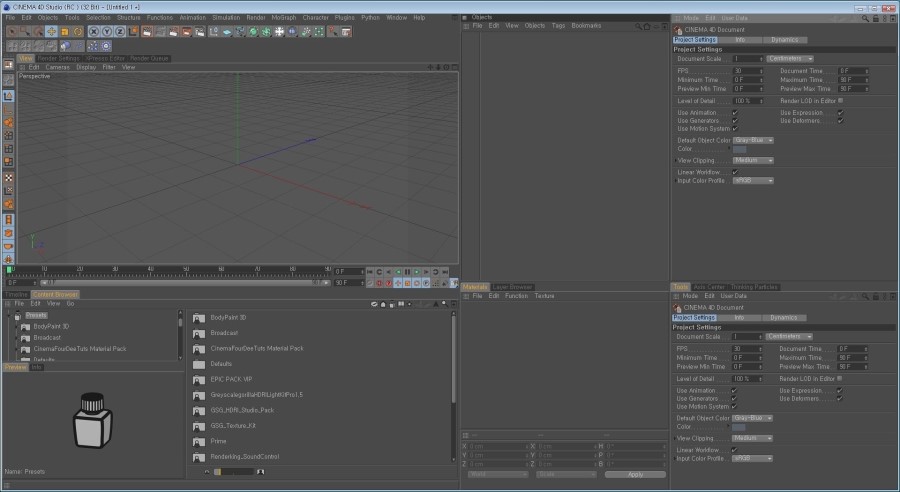The height and width of the screenshot is (492, 900).
Task: Toggle the Z axis lock
Action: point(119,32)
